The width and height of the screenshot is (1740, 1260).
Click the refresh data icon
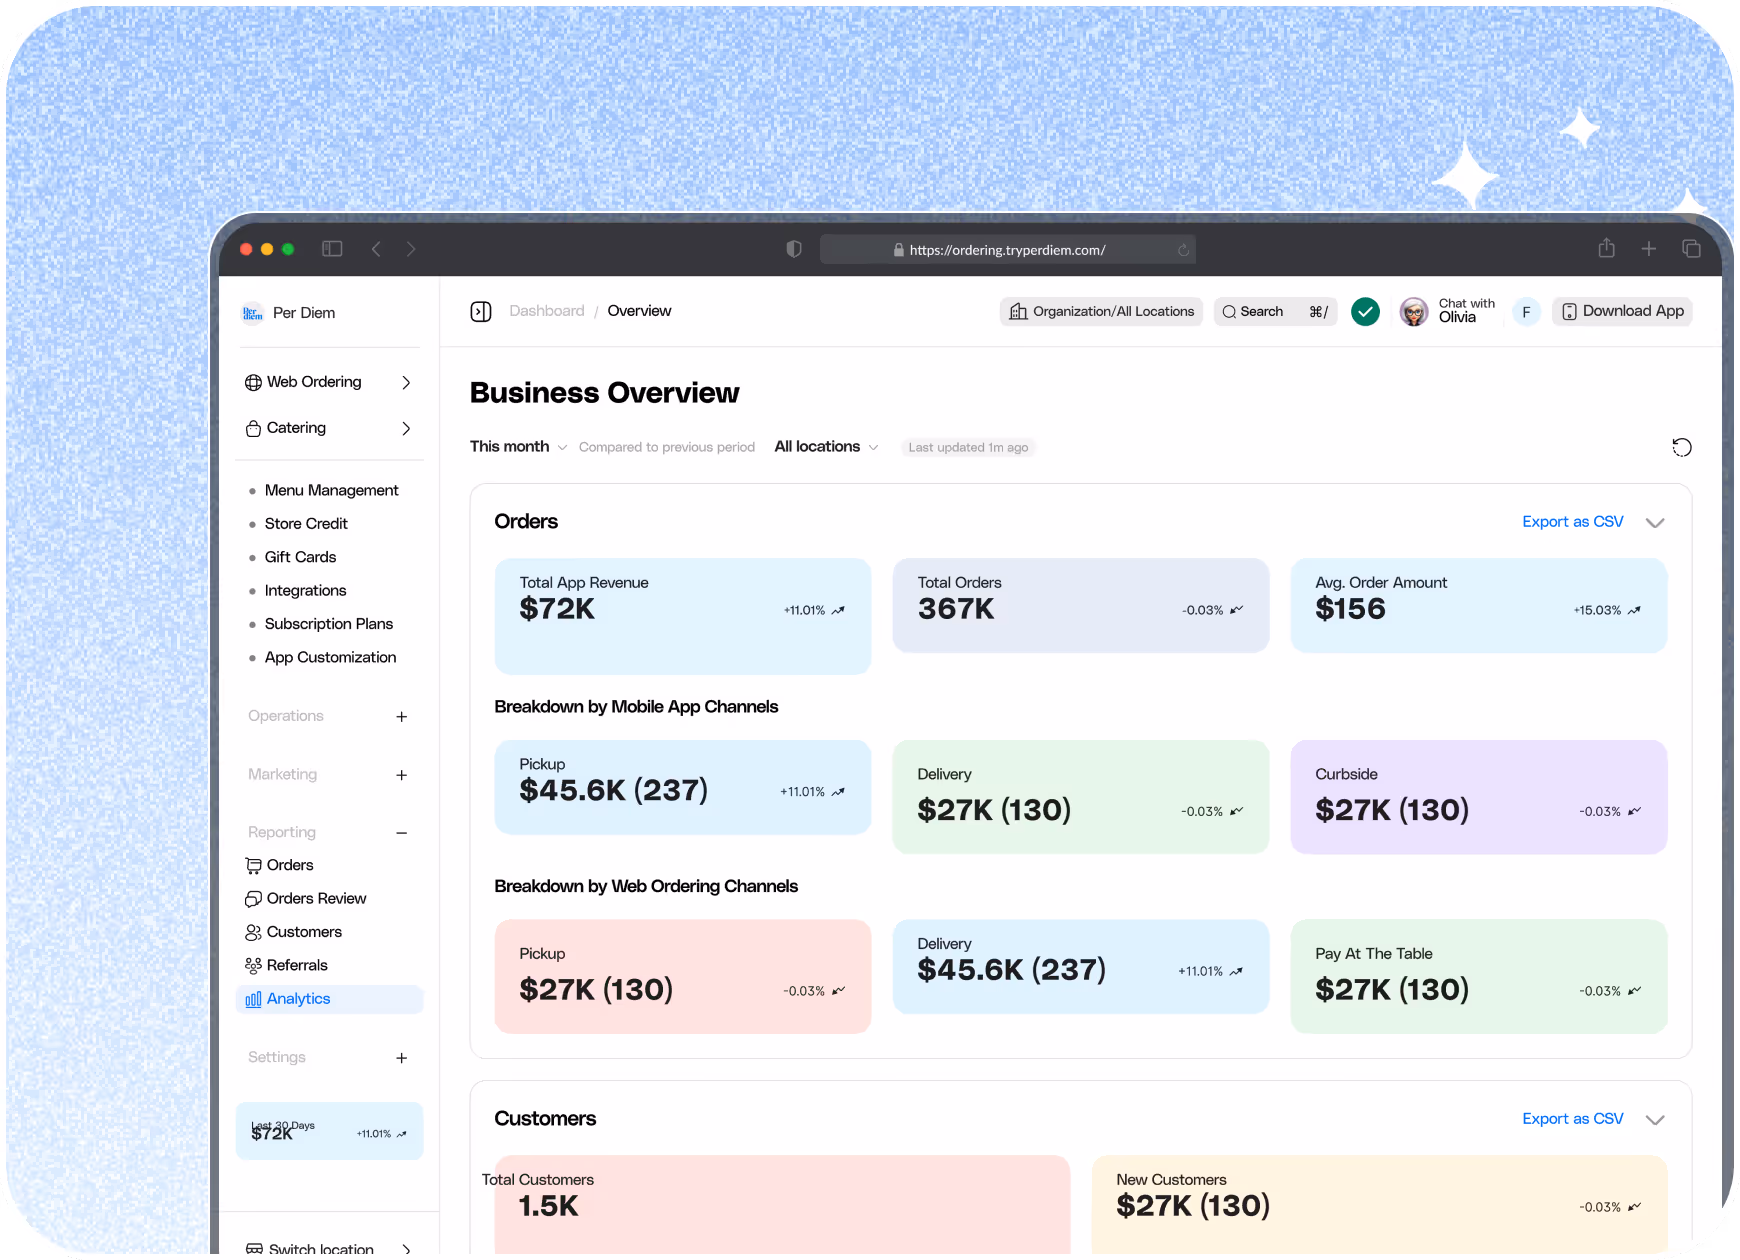pyautogui.click(x=1682, y=447)
